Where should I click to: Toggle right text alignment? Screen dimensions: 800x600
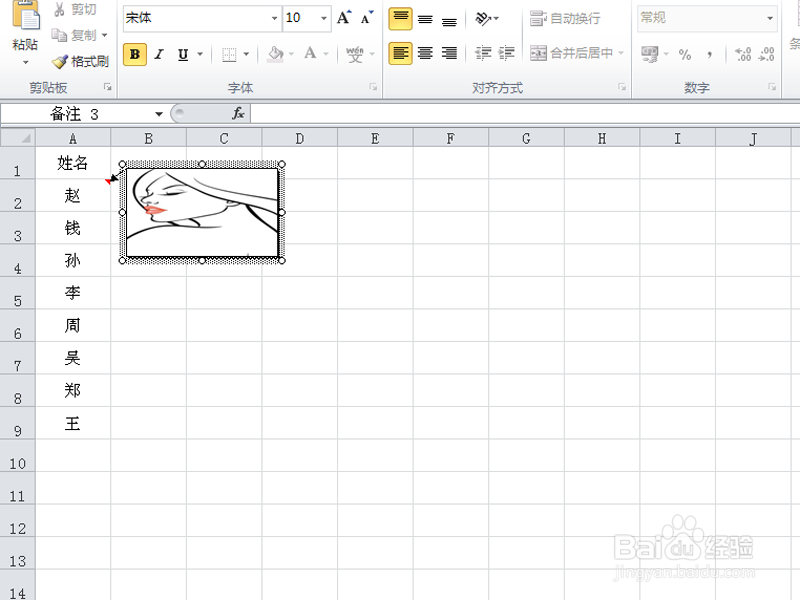pyautogui.click(x=449, y=53)
